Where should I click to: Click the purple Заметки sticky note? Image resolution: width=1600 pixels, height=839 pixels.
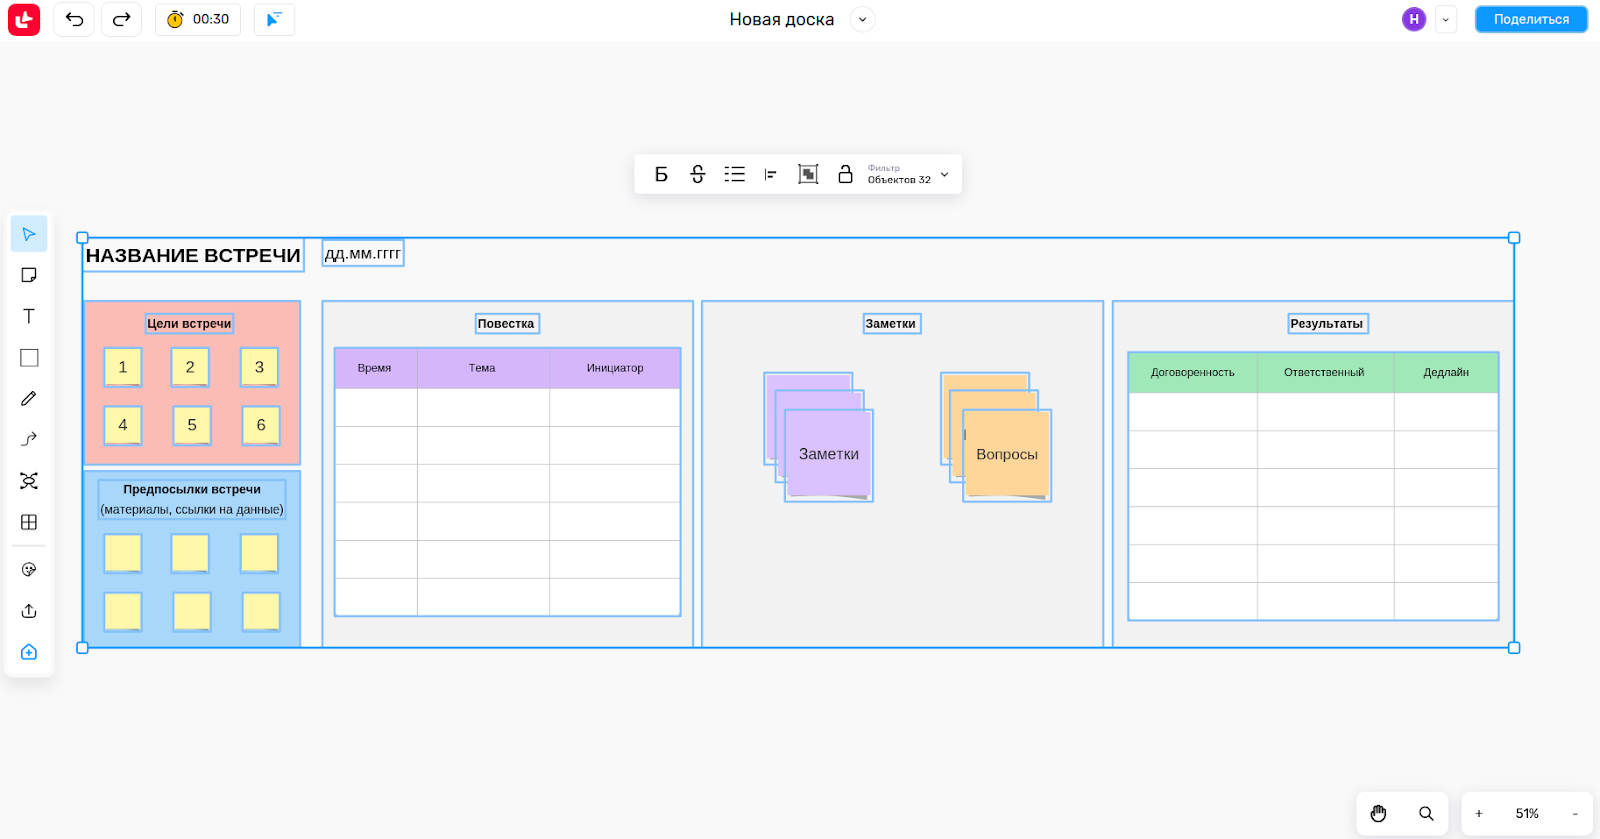[829, 454]
